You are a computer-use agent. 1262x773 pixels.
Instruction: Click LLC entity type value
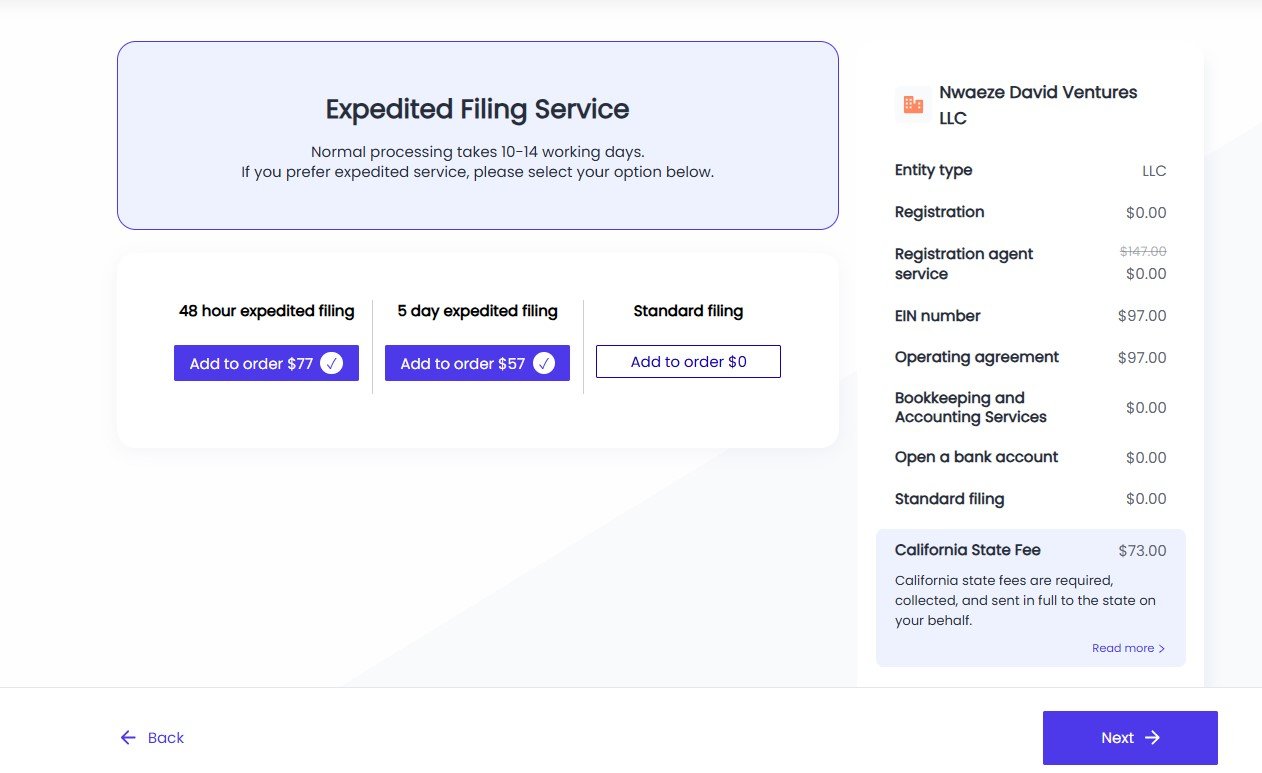click(x=1154, y=171)
